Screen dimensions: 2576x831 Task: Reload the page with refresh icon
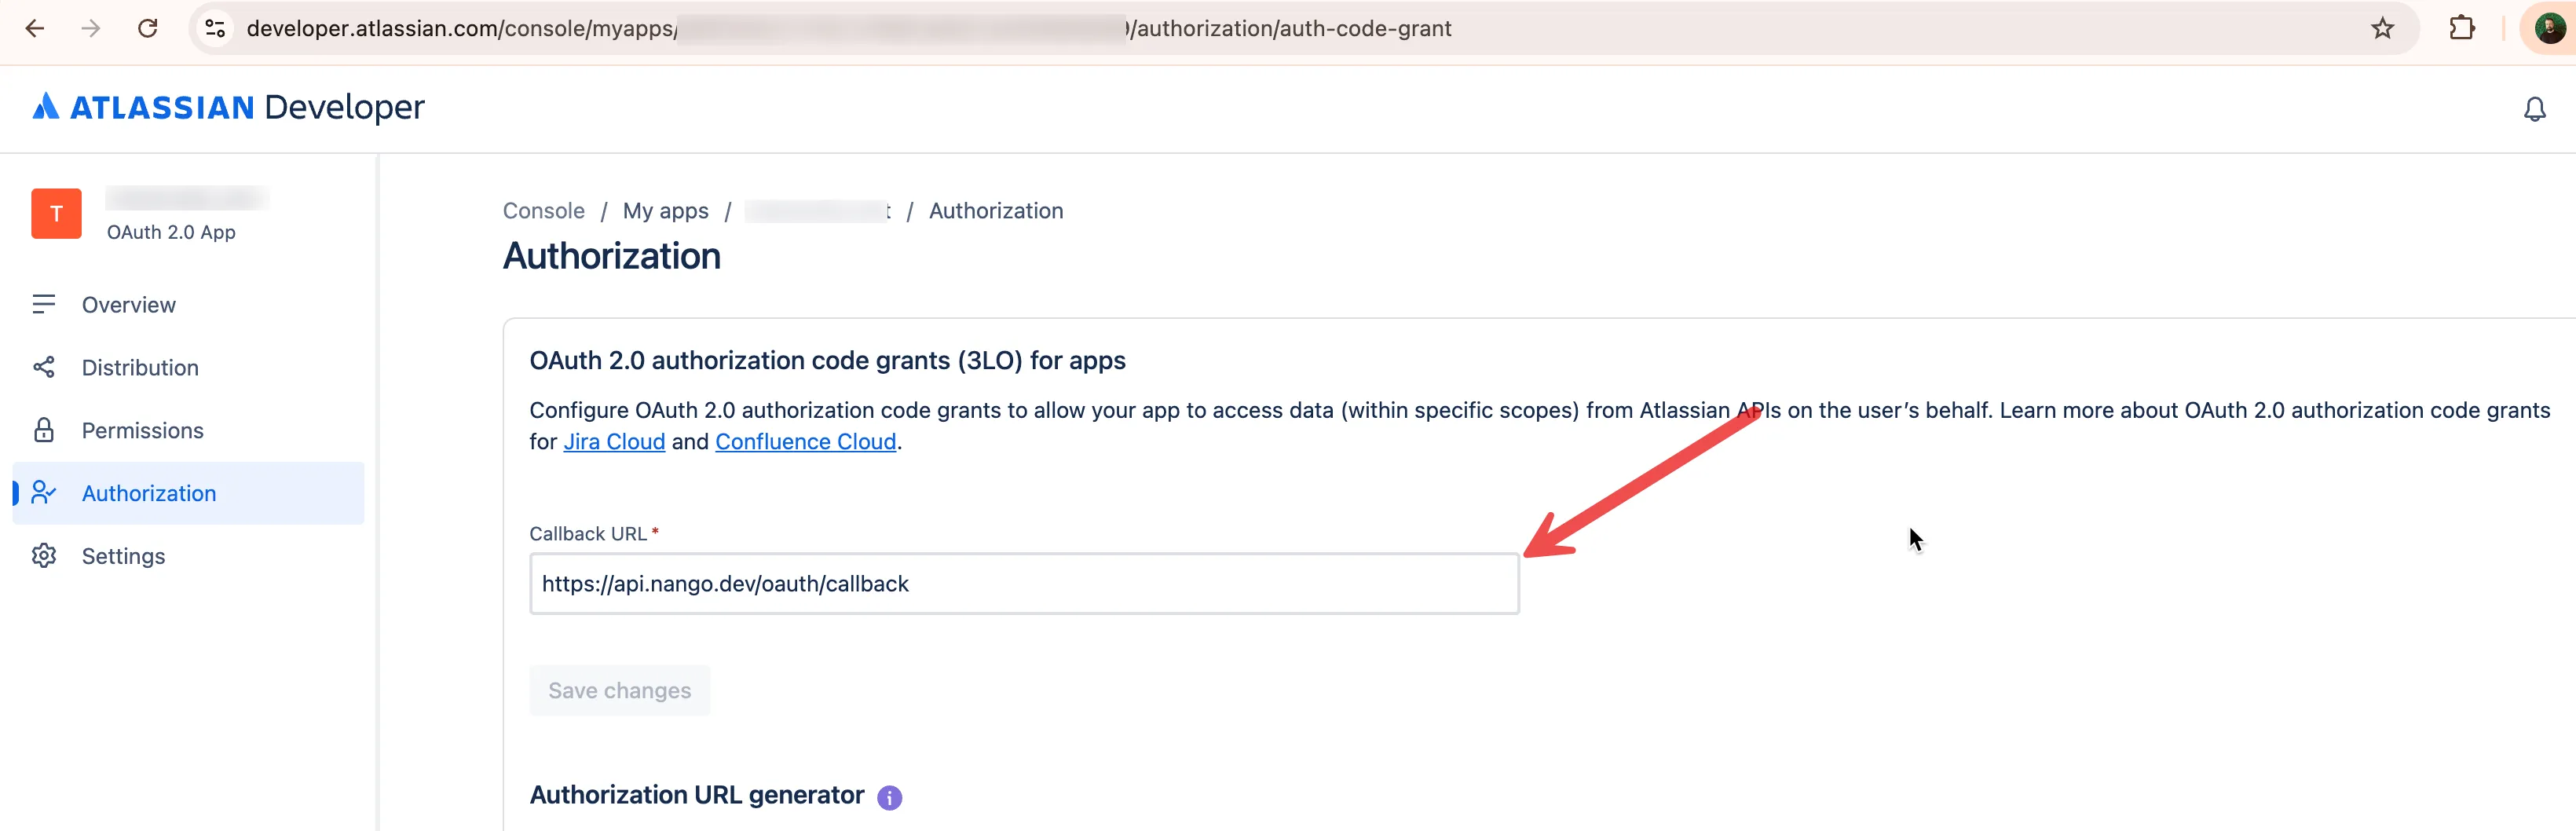point(148,28)
